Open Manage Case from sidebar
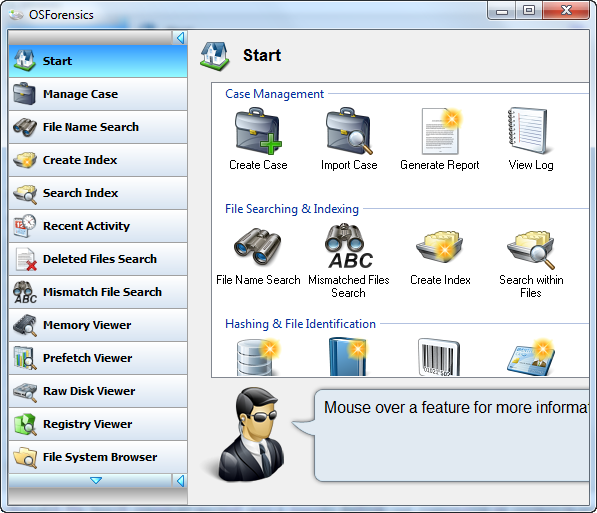Image resolution: width=597 pixels, height=513 pixels. (x=98, y=94)
